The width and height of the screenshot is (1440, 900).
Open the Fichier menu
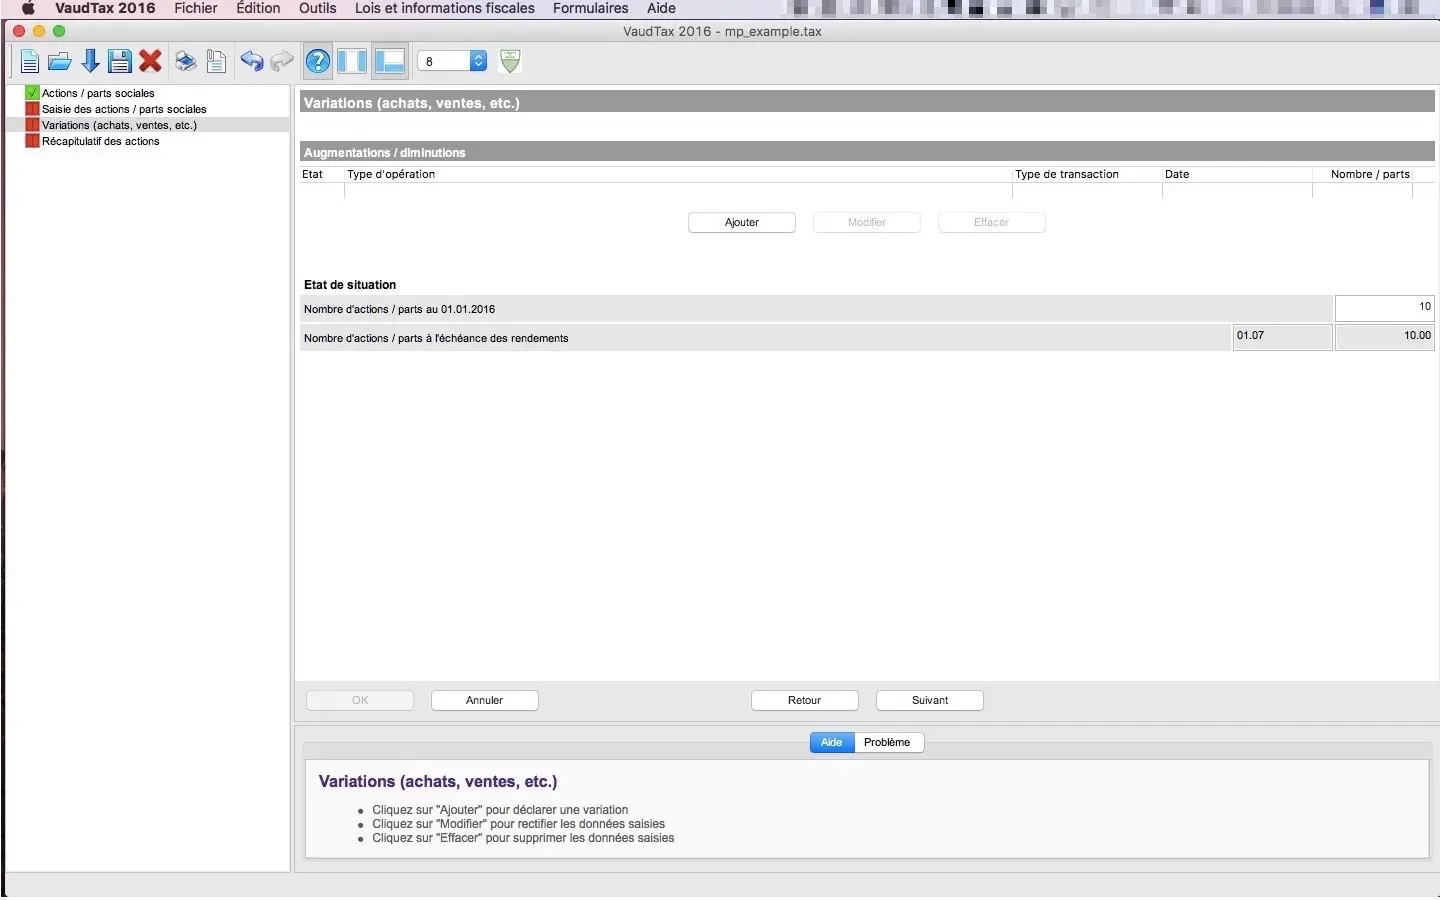(x=196, y=8)
